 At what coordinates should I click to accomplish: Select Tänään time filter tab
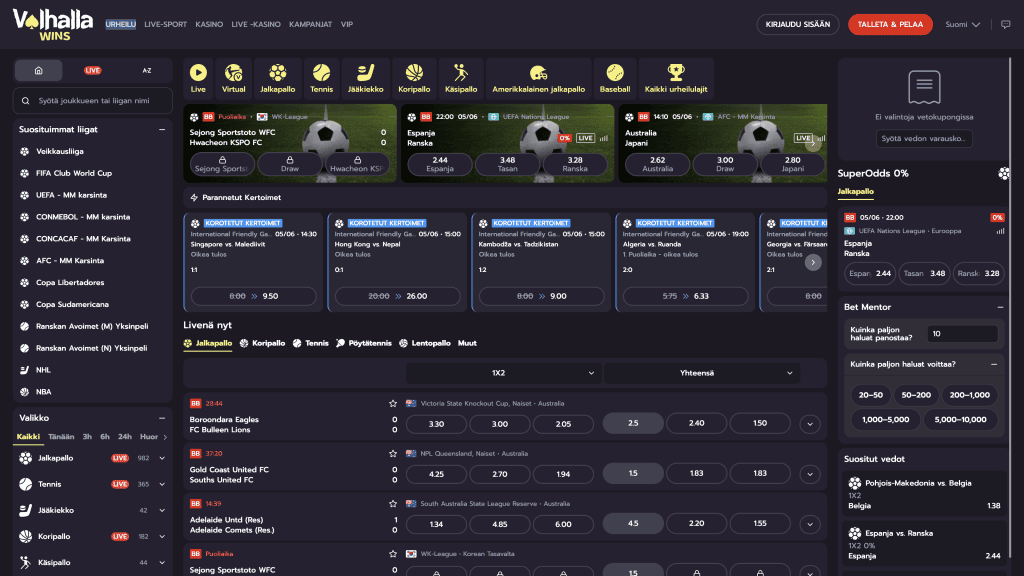tap(61, 437)
